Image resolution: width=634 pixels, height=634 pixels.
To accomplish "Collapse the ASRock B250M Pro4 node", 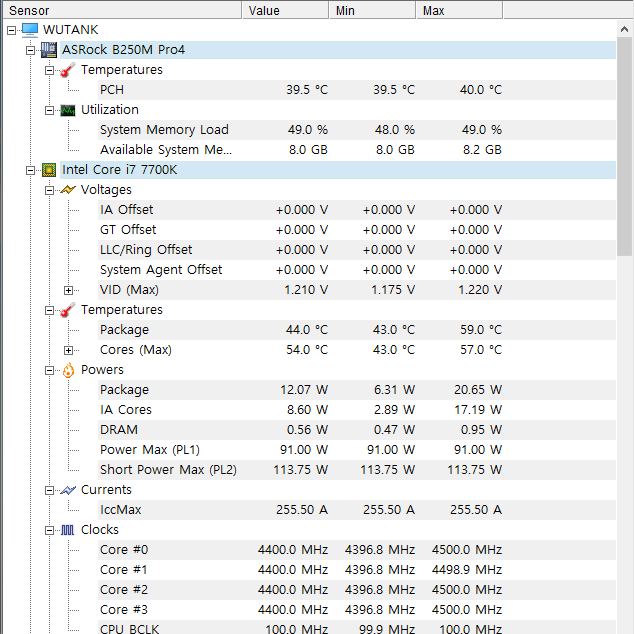I will [30, 51].
